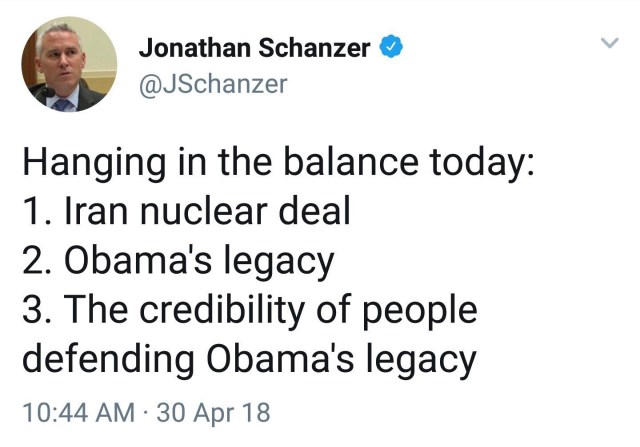640x447 pixels.
Task: Click the '2. Obama's legacy' line
Action: click(177, 261)
